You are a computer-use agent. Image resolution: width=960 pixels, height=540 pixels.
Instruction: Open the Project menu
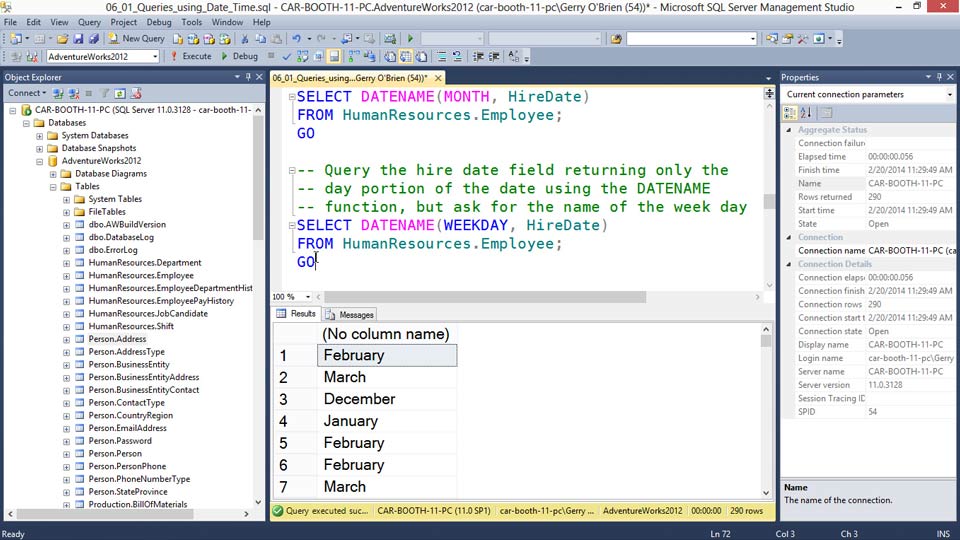pos(124,22)
